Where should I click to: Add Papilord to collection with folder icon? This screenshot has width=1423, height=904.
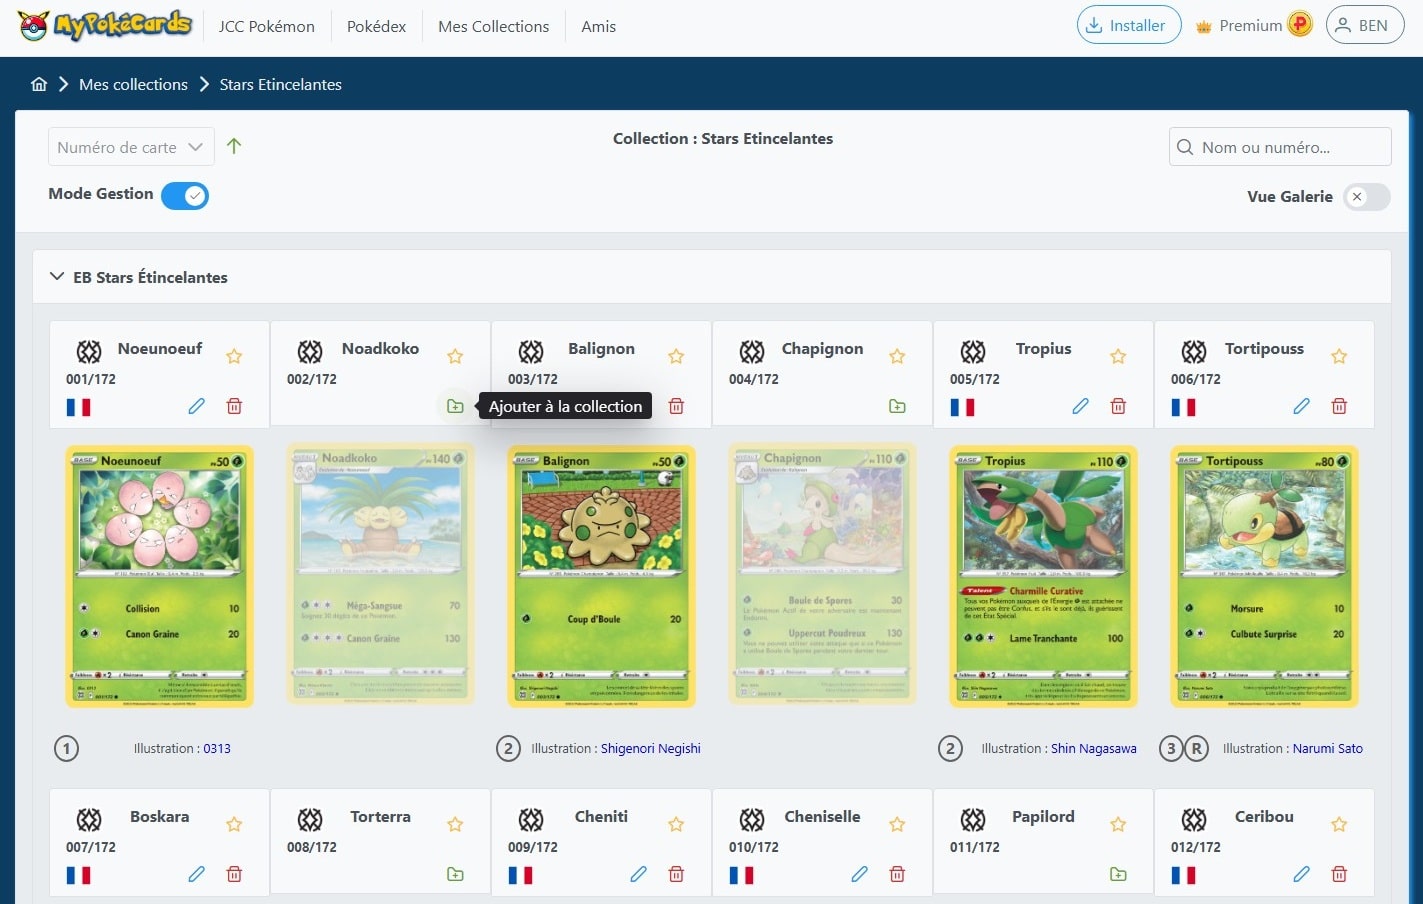(x=1118, y=873)
